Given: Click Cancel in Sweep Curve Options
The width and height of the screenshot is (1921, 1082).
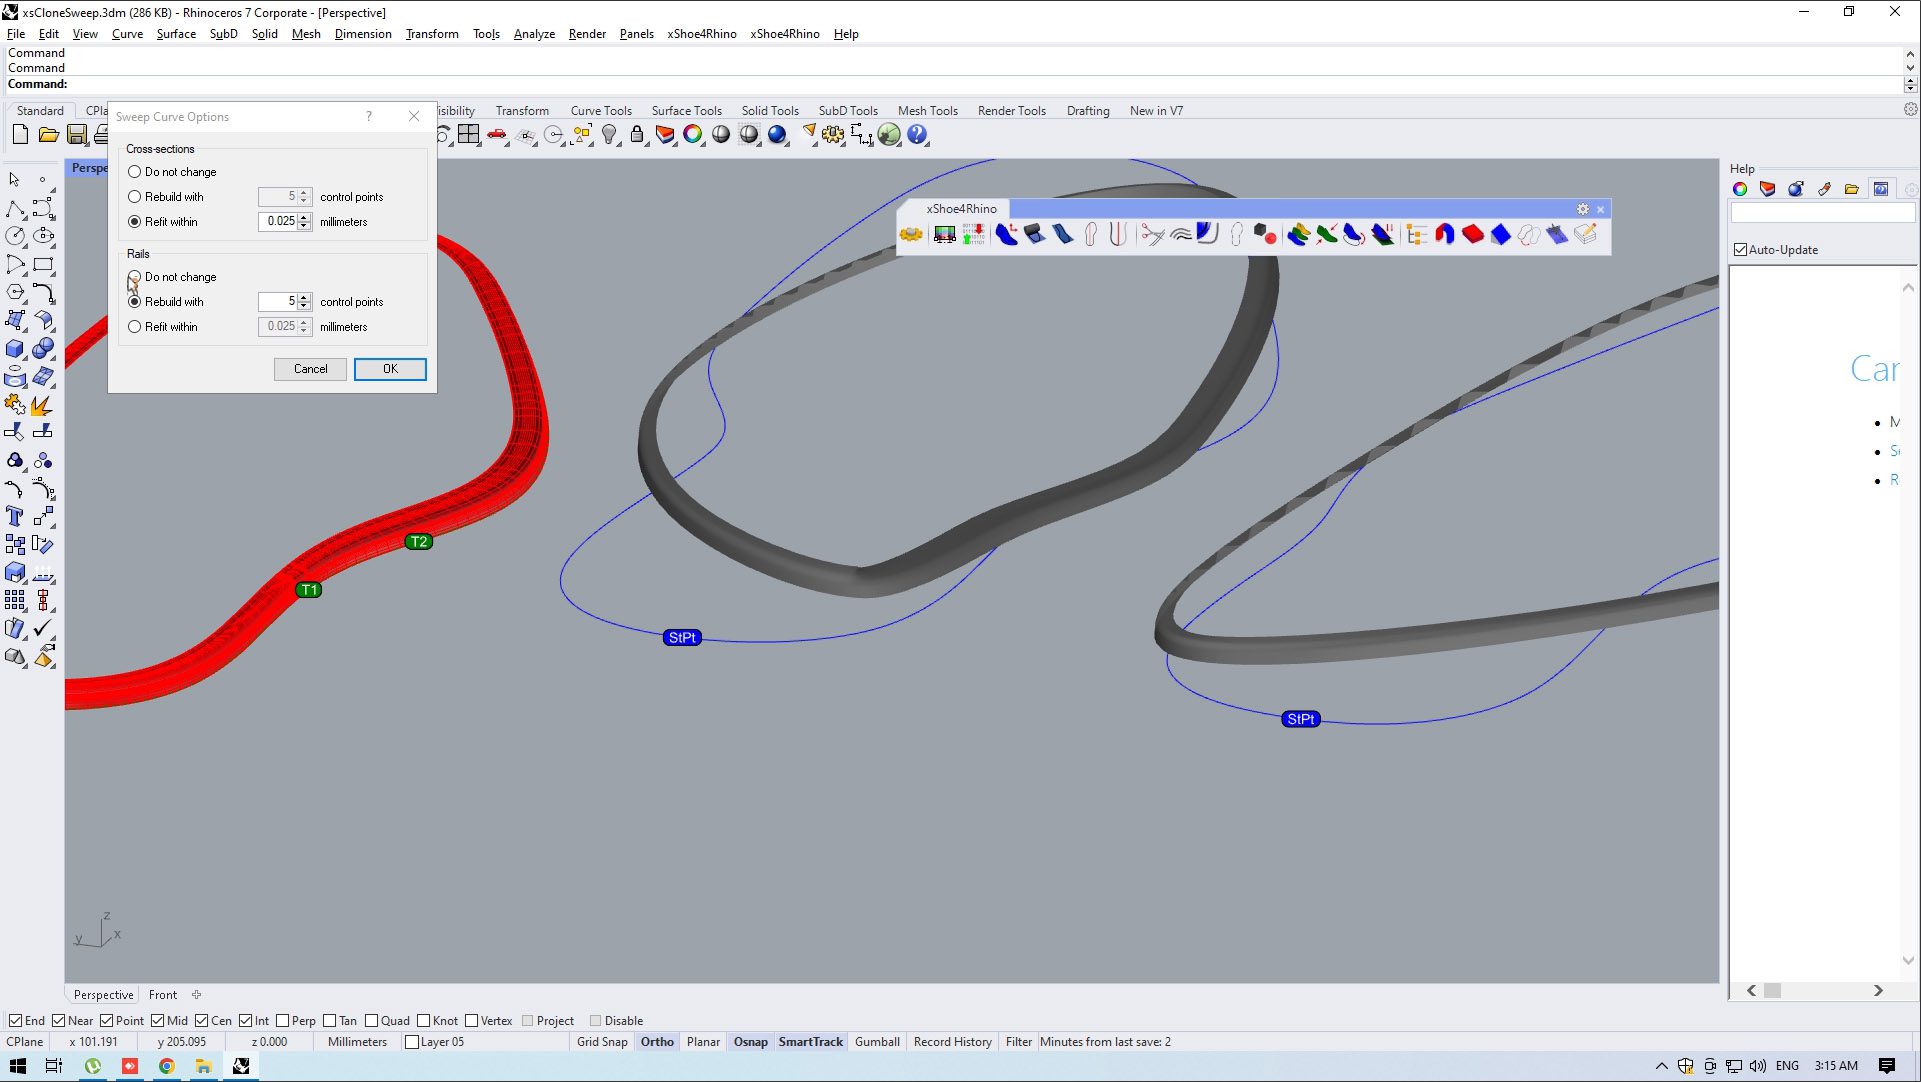Looking at the screenshot, I should pos(310,369).
